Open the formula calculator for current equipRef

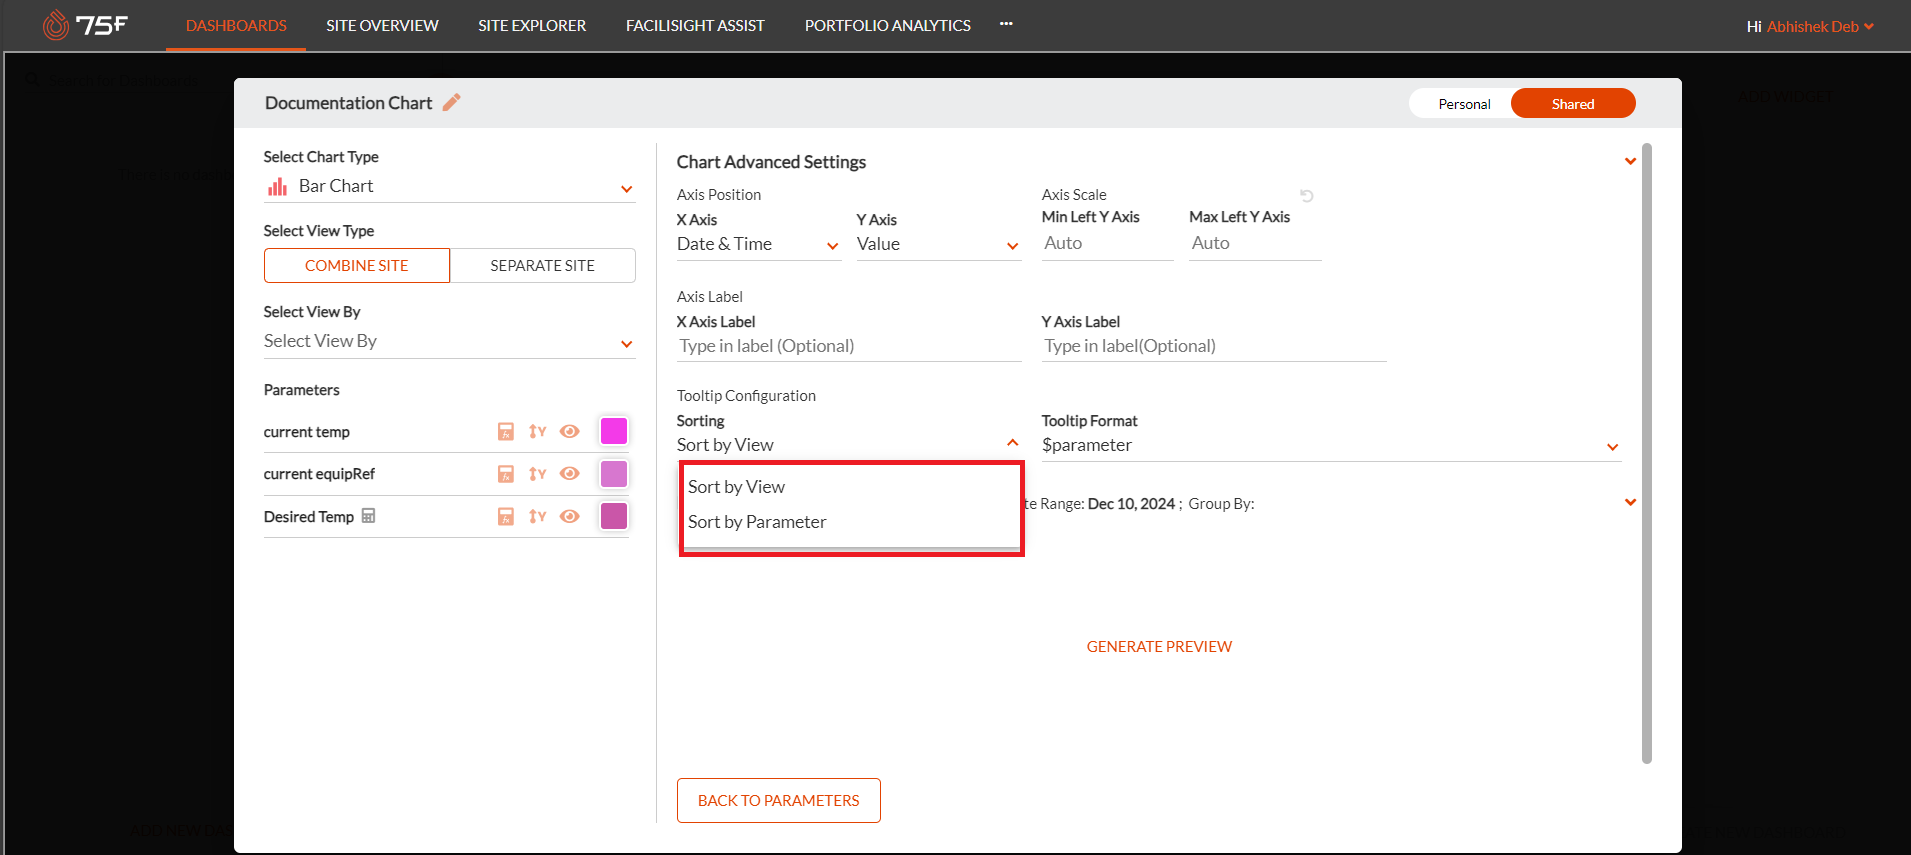coord(506,473)
